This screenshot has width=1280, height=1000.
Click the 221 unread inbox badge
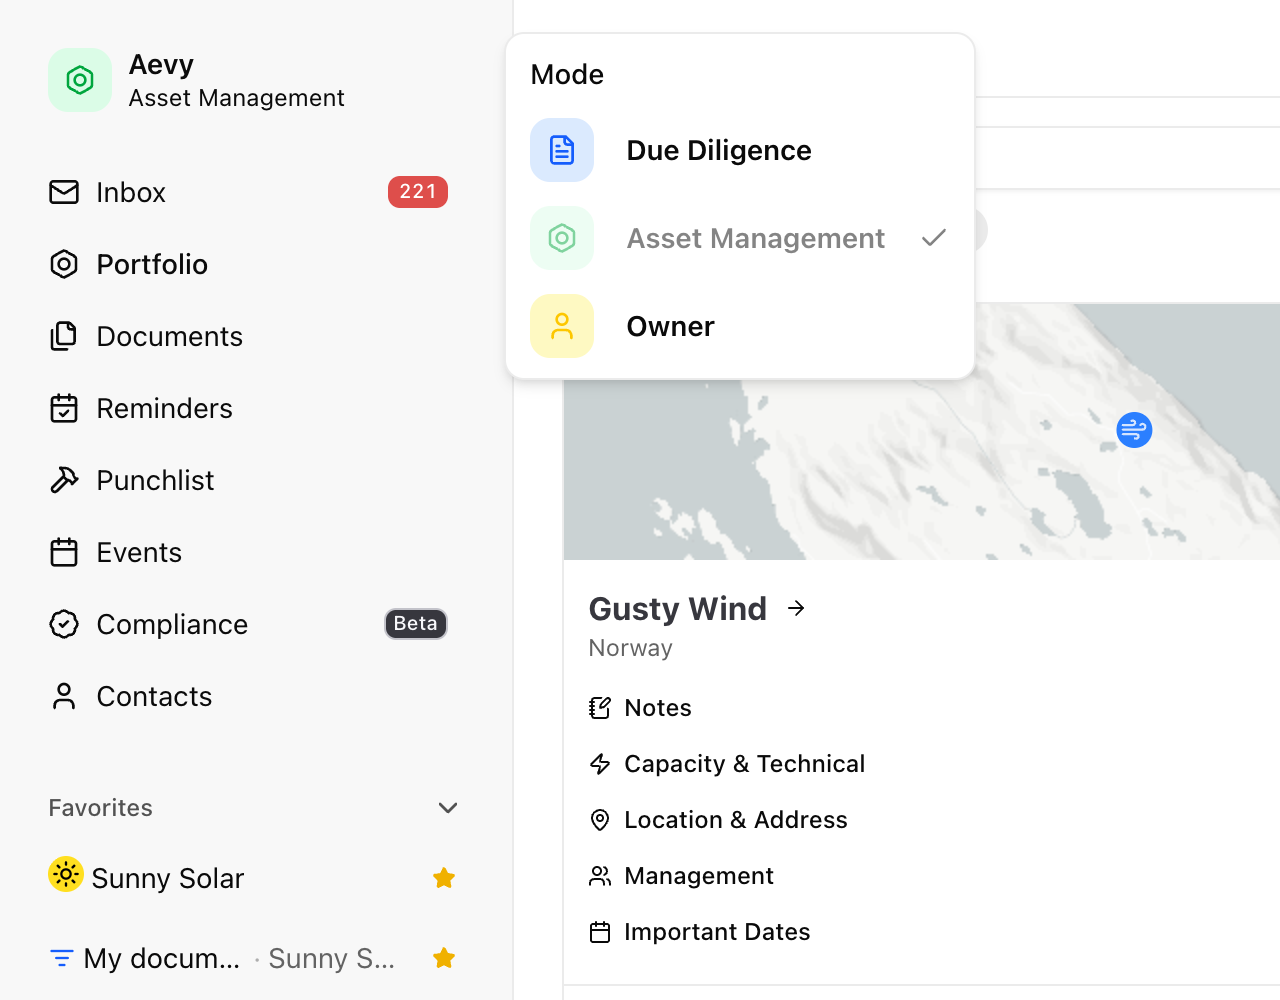tap(418, 192)
